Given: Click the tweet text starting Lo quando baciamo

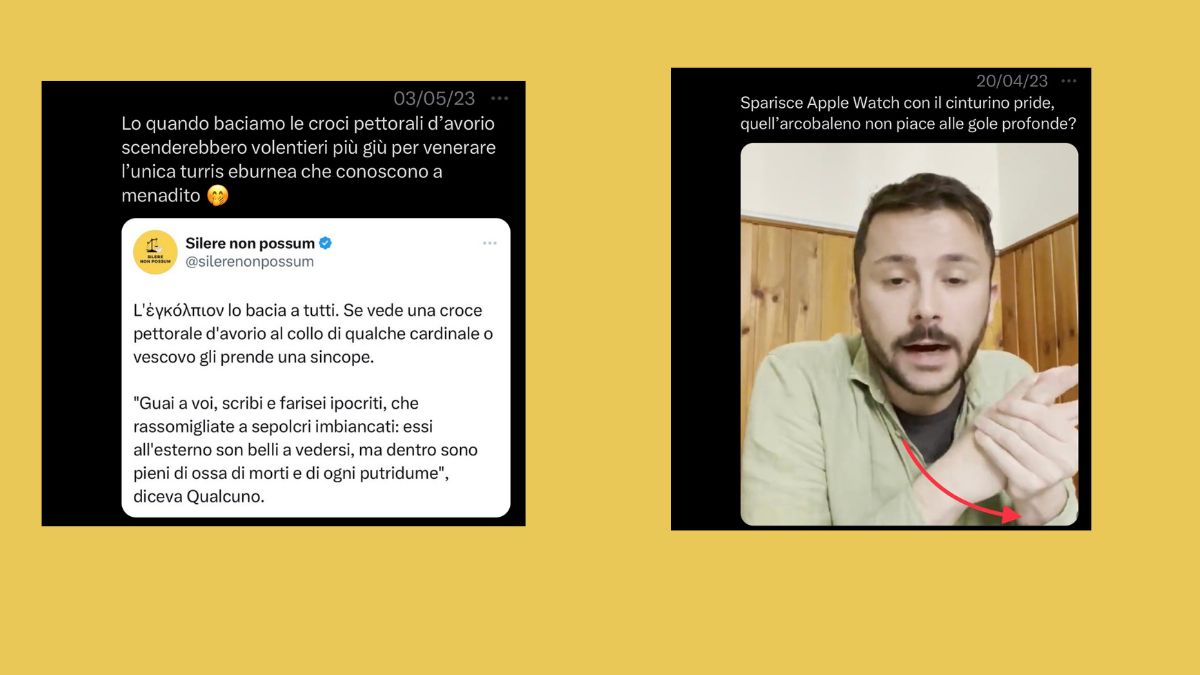Looking at the screenshot, I should pos(308,160).
